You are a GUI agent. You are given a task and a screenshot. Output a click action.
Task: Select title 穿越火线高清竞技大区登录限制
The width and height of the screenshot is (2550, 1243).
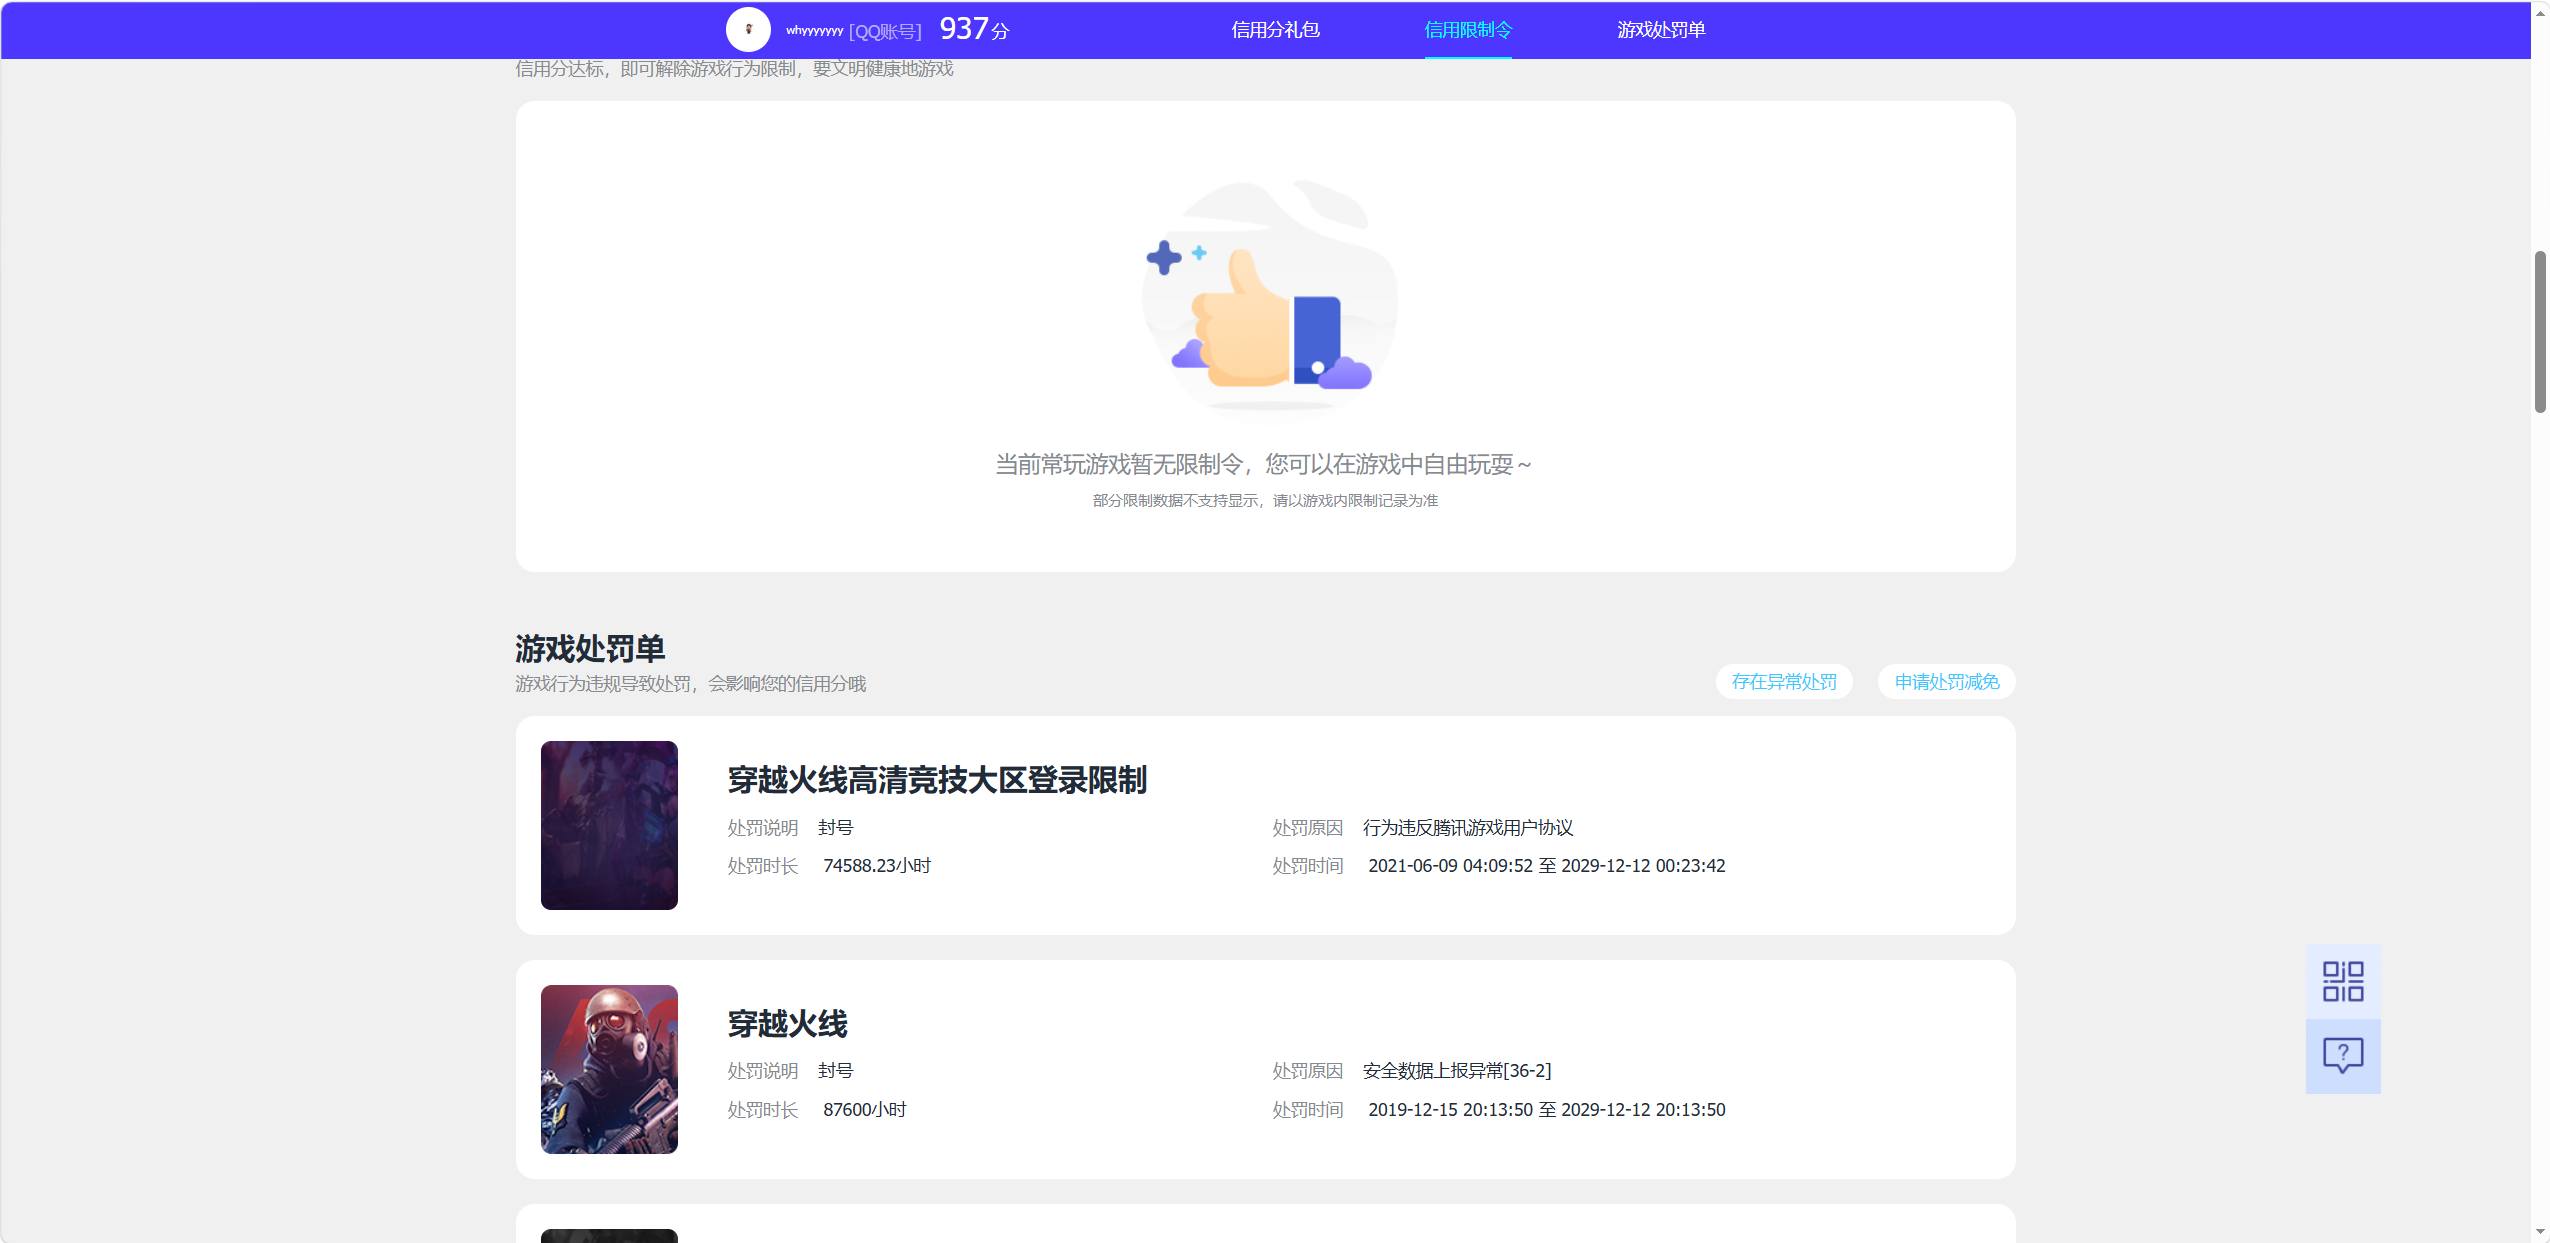[937, 780]
